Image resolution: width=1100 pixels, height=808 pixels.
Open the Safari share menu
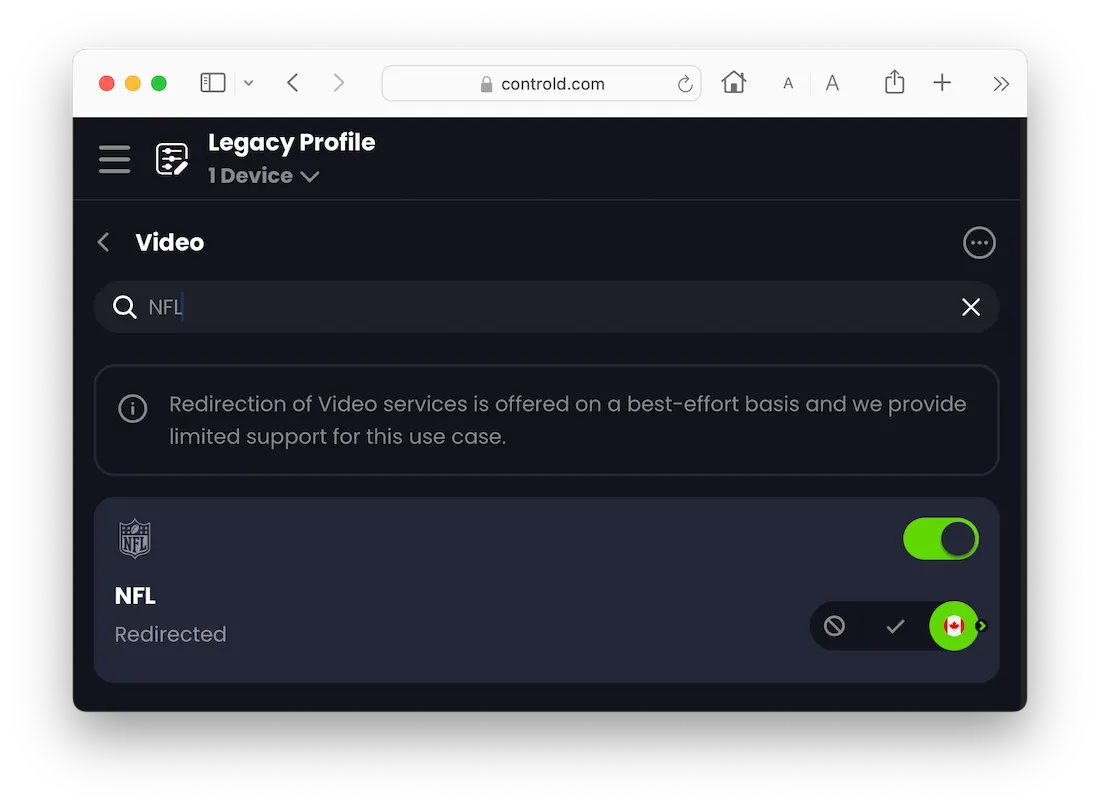pos(894,82)
